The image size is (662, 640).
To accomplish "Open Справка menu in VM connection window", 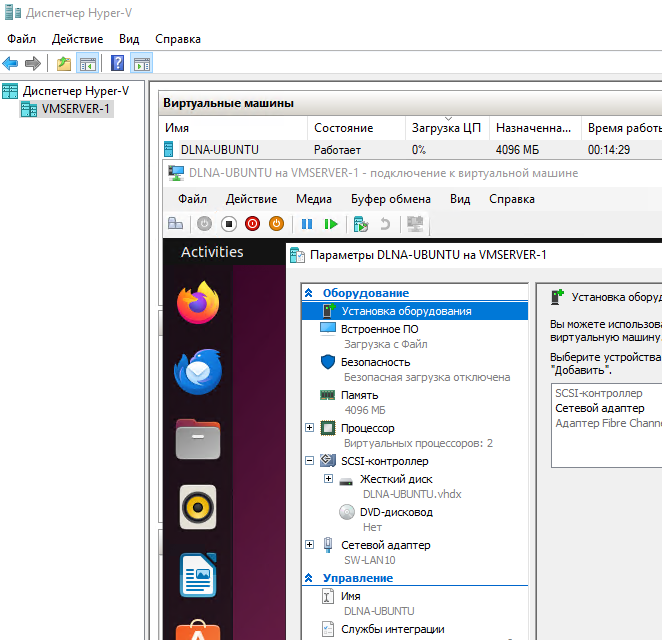I will click(x=512, y=199).
